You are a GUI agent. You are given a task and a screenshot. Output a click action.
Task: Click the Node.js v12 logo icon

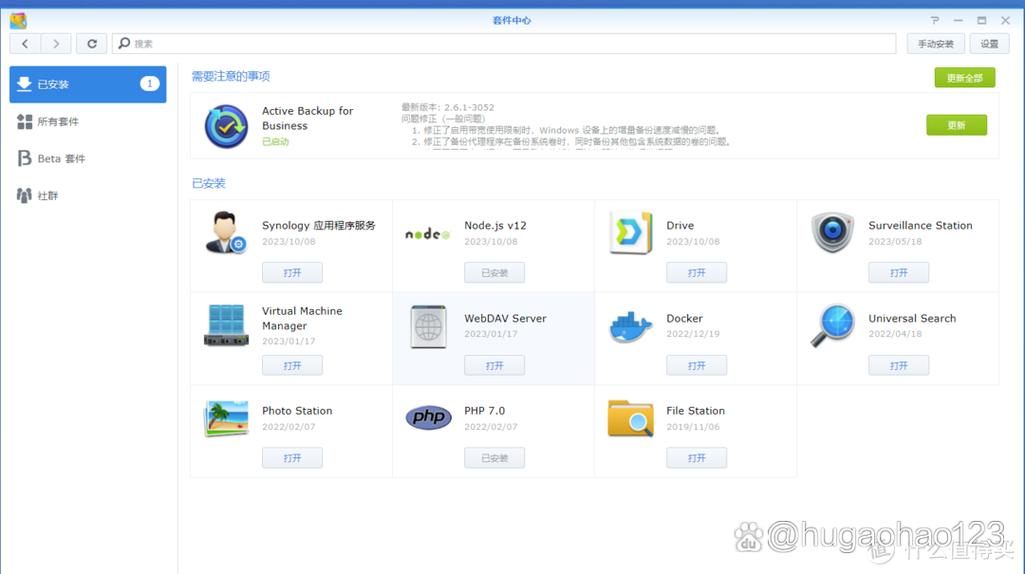point(428,233)
